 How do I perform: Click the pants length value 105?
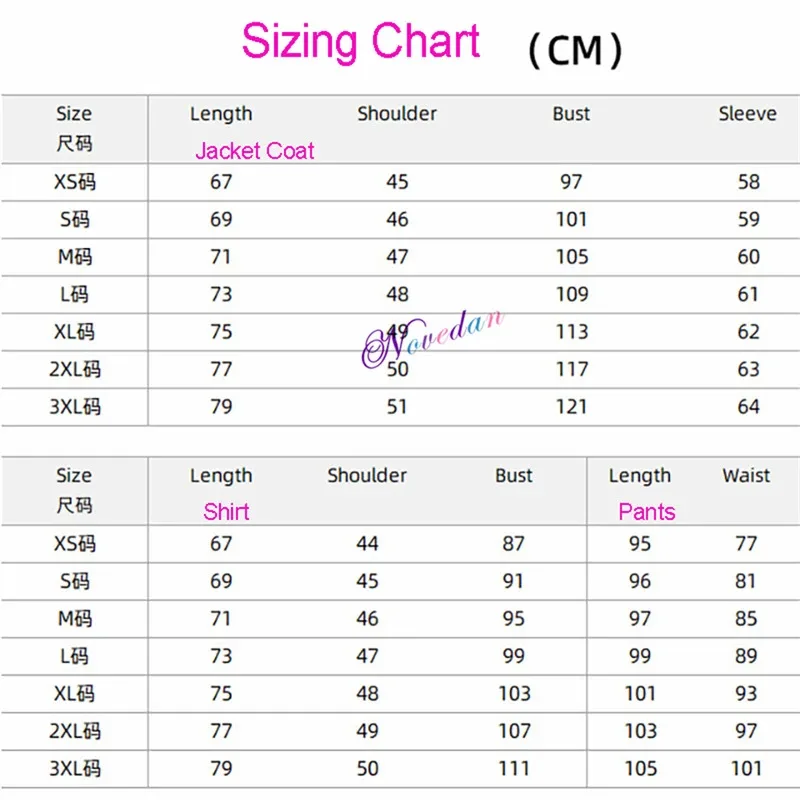[640, 768]
